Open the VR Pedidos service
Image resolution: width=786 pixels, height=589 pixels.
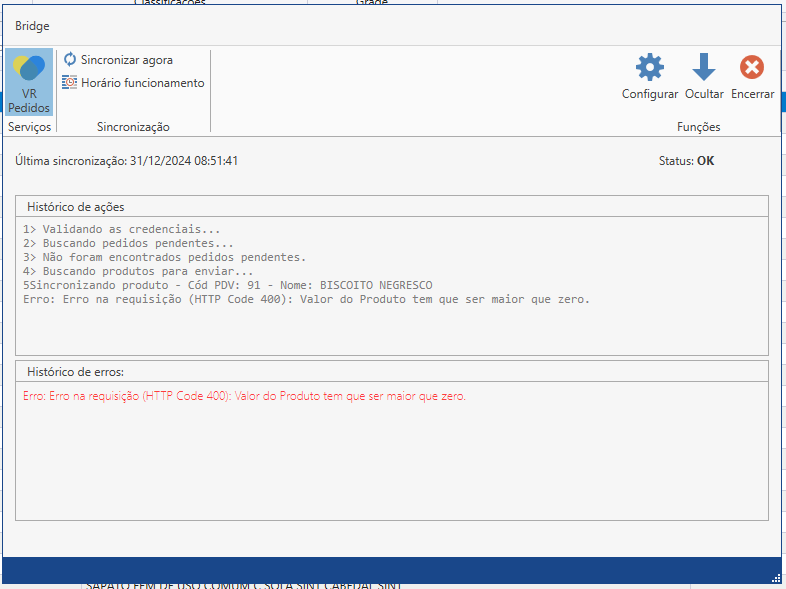click(29, 82)
